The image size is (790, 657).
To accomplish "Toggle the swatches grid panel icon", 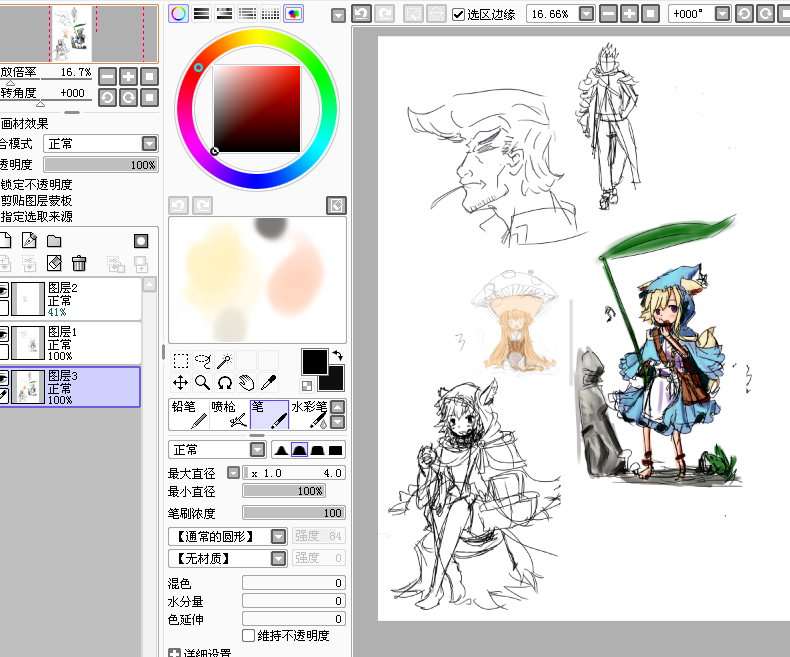I will click(271, 14).
